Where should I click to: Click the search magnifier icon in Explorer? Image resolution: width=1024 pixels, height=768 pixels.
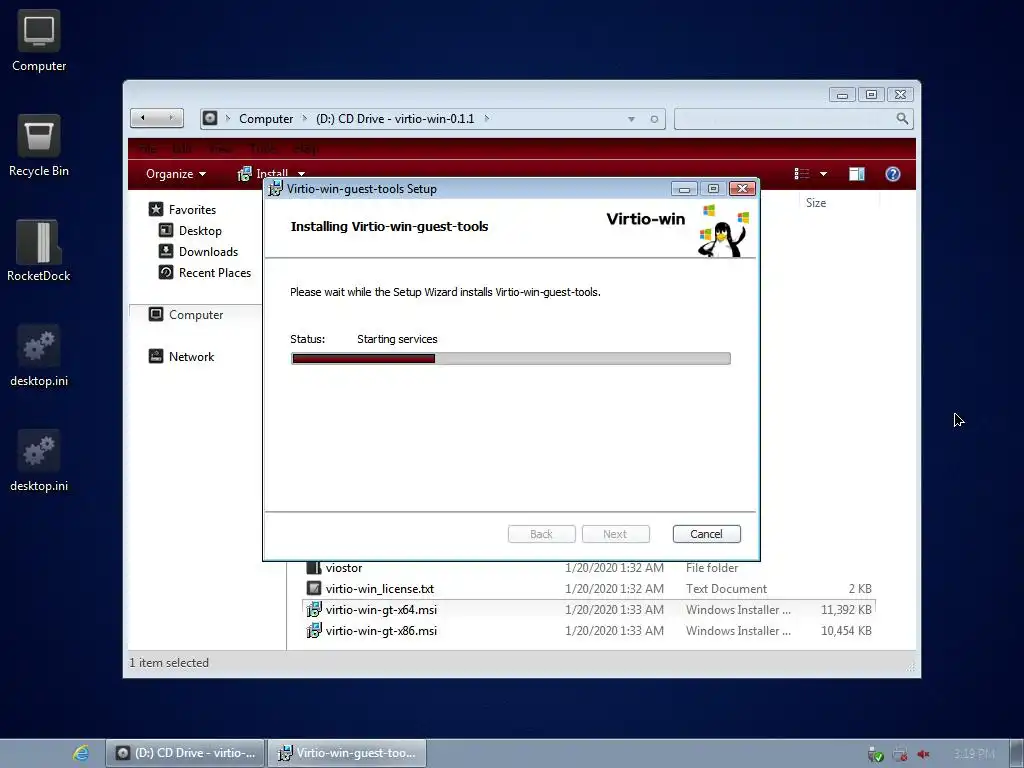[x=902, y=118]
